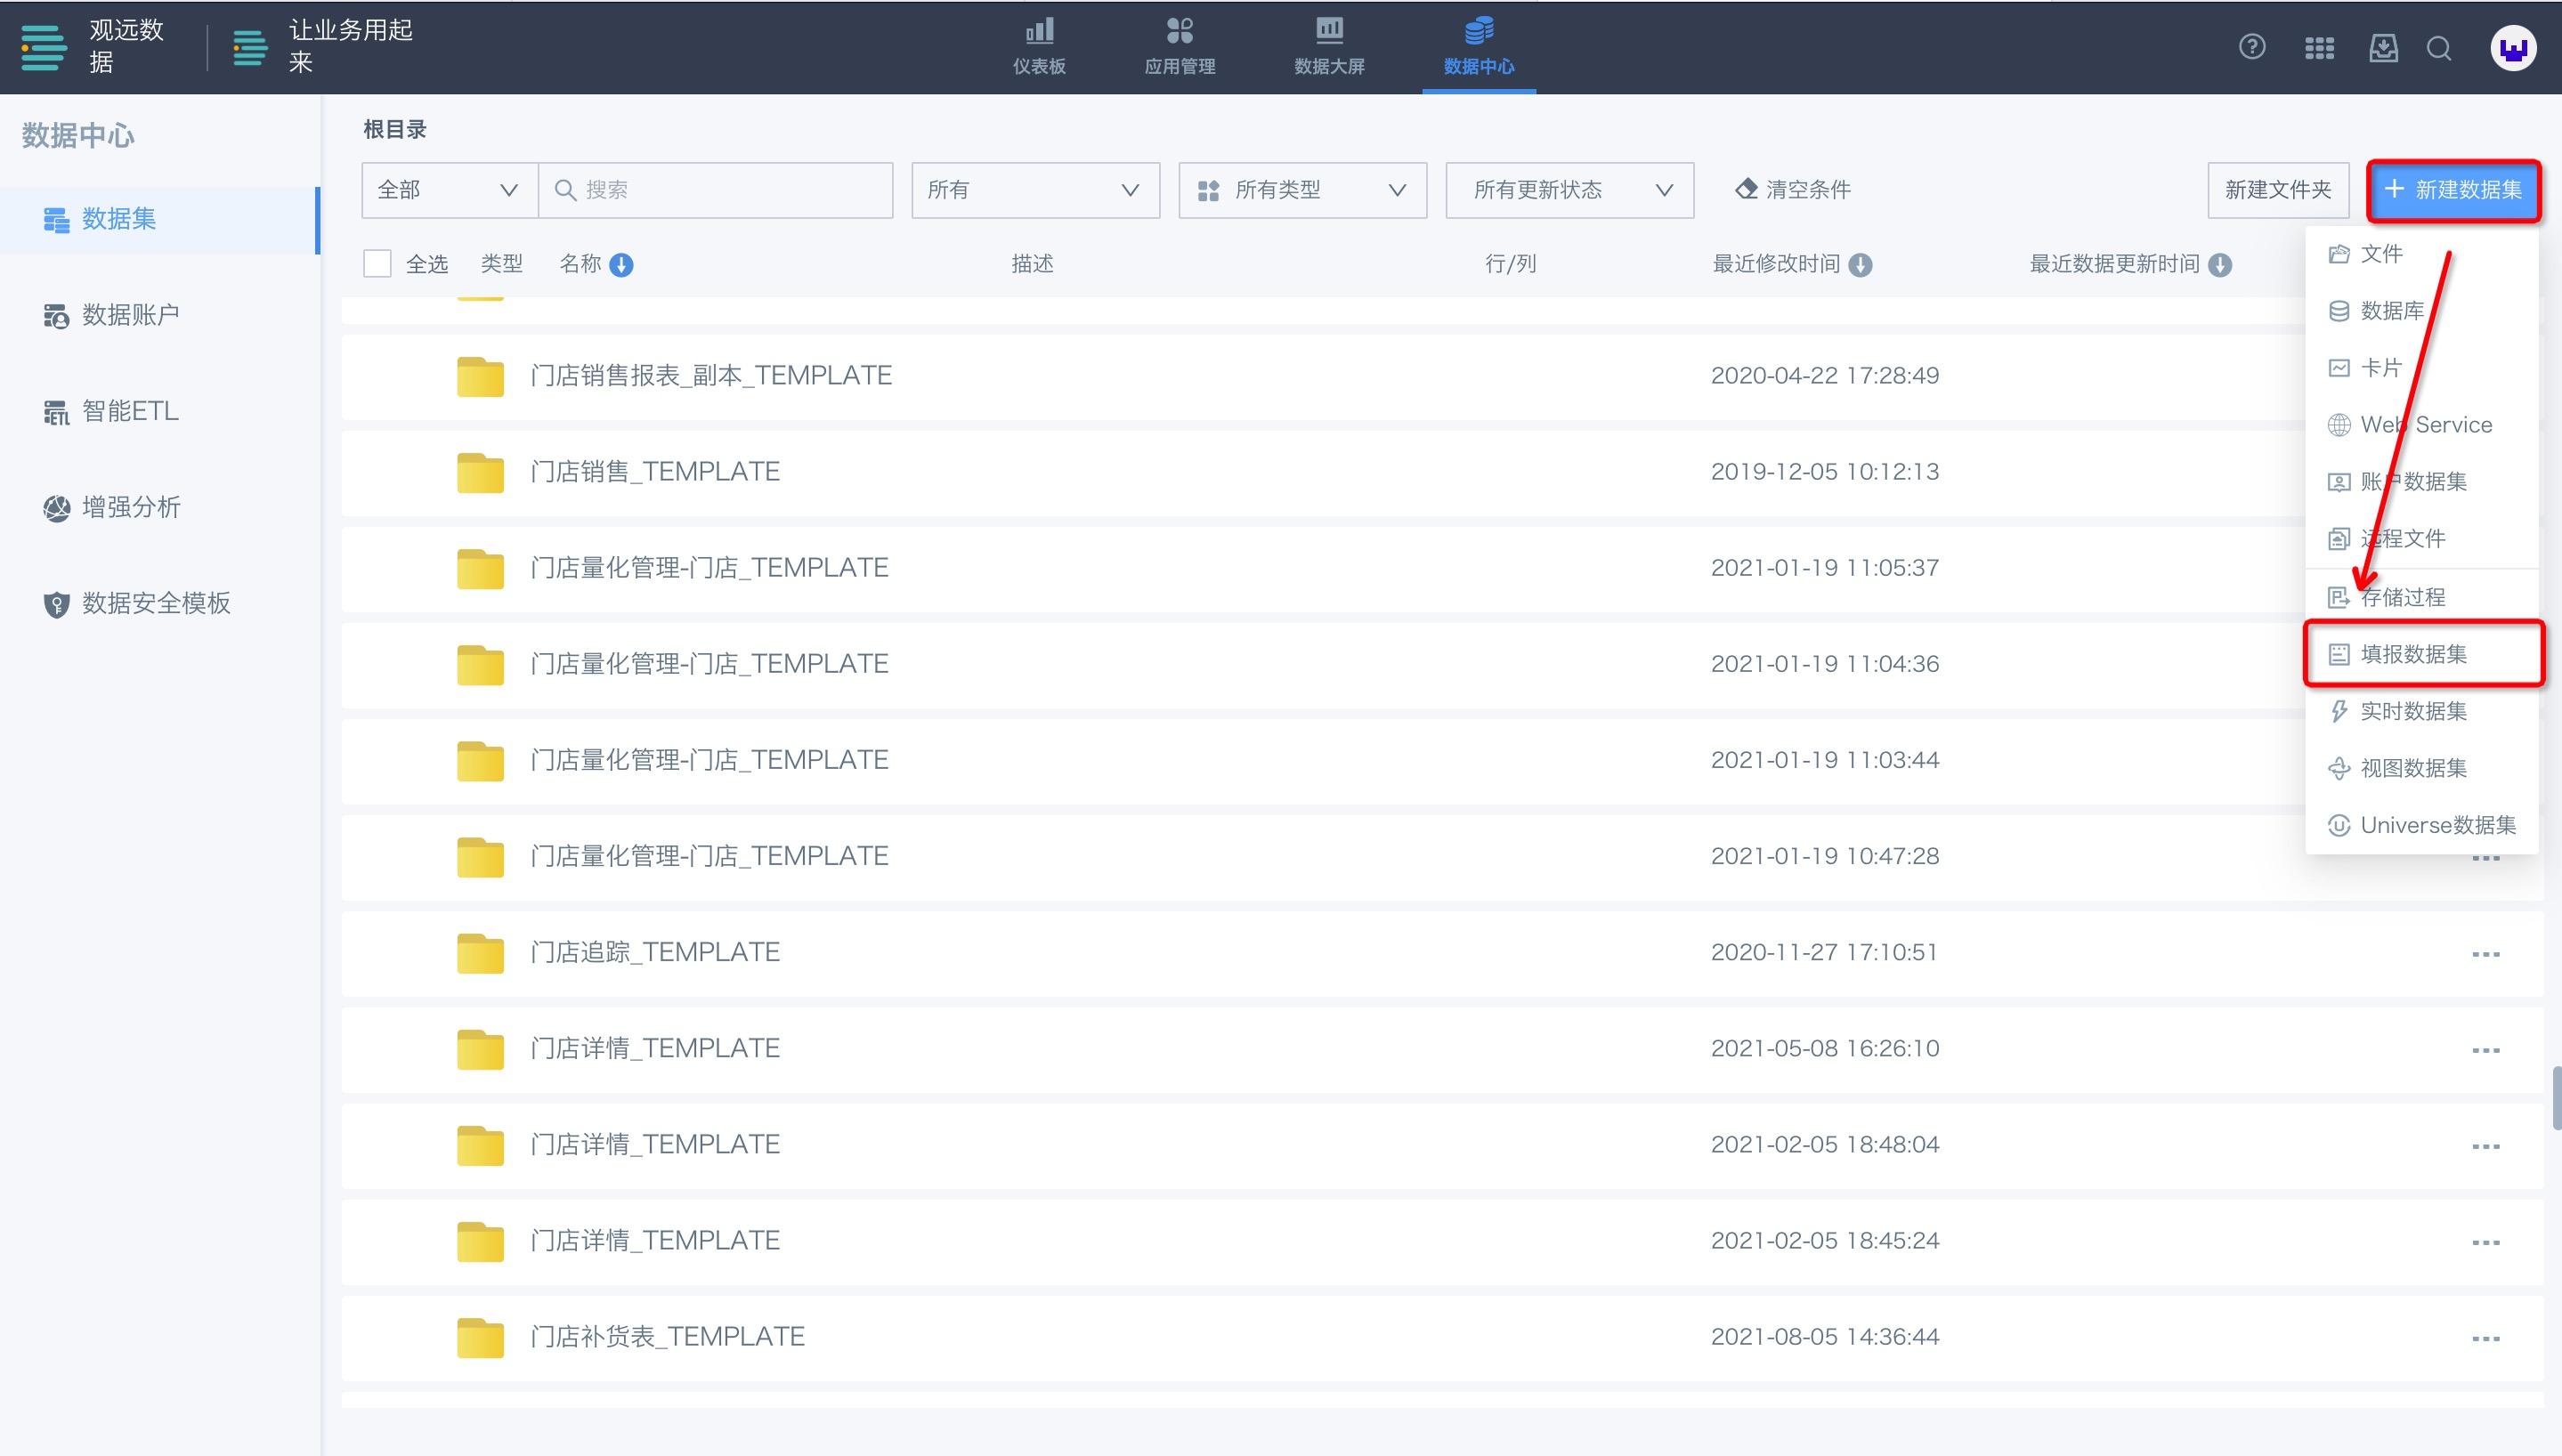The image size is (2562, 1456).
Task: Open more options for 门店追踪_TEMPLATE row
Action: pyautogui.click(x=2485, y=954)
